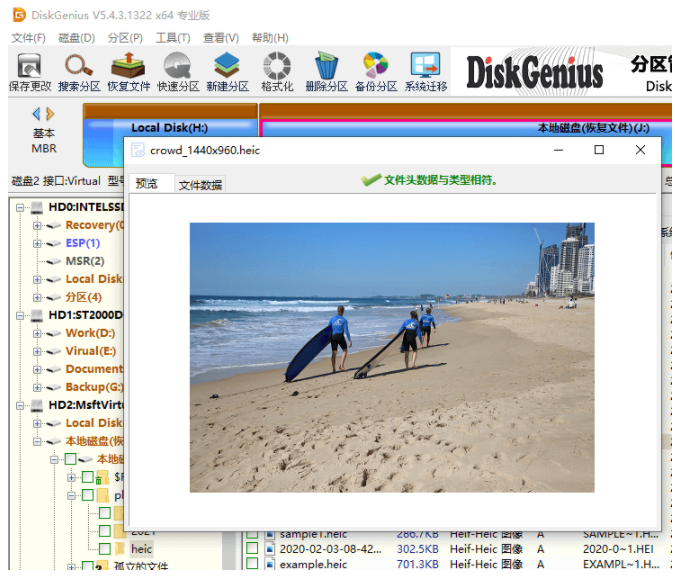This screenshot has width=675, height=587.
Task: Click the ESP(1) partition in tree
Action: point(83,243)
